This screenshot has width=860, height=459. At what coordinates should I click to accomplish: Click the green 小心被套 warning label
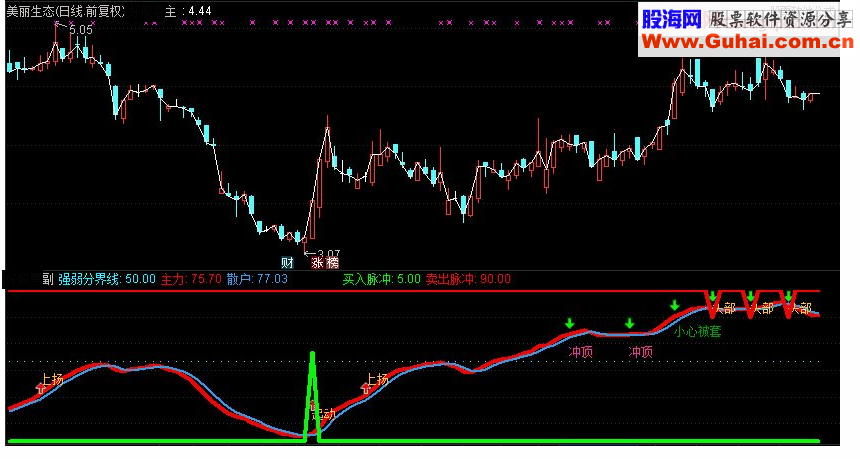click(x=697, y=331)
